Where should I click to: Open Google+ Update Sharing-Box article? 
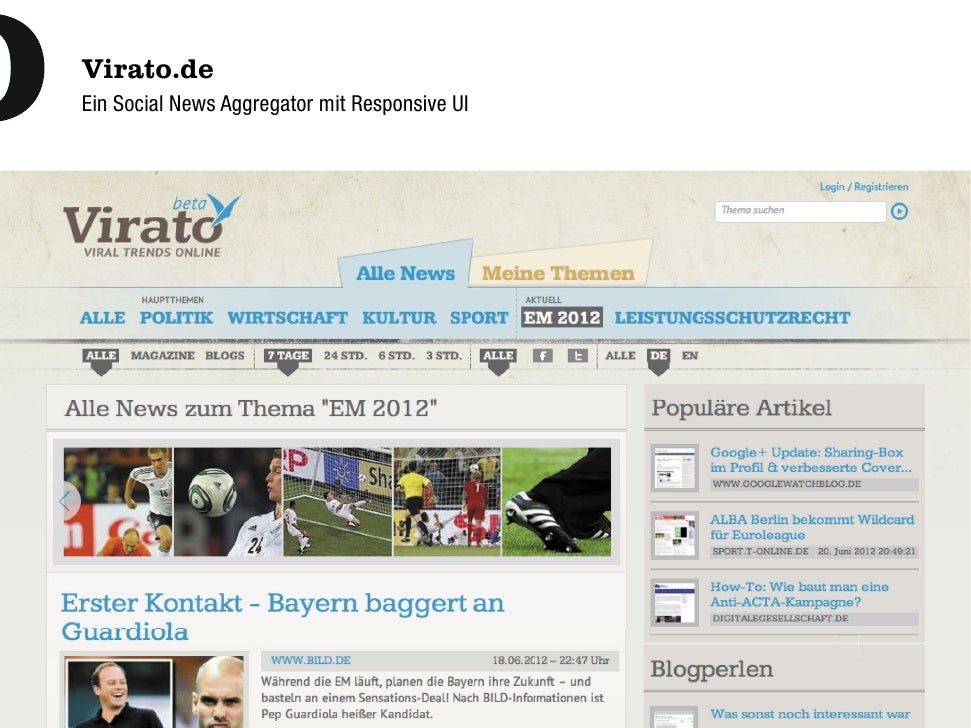[x=811, y=460]
